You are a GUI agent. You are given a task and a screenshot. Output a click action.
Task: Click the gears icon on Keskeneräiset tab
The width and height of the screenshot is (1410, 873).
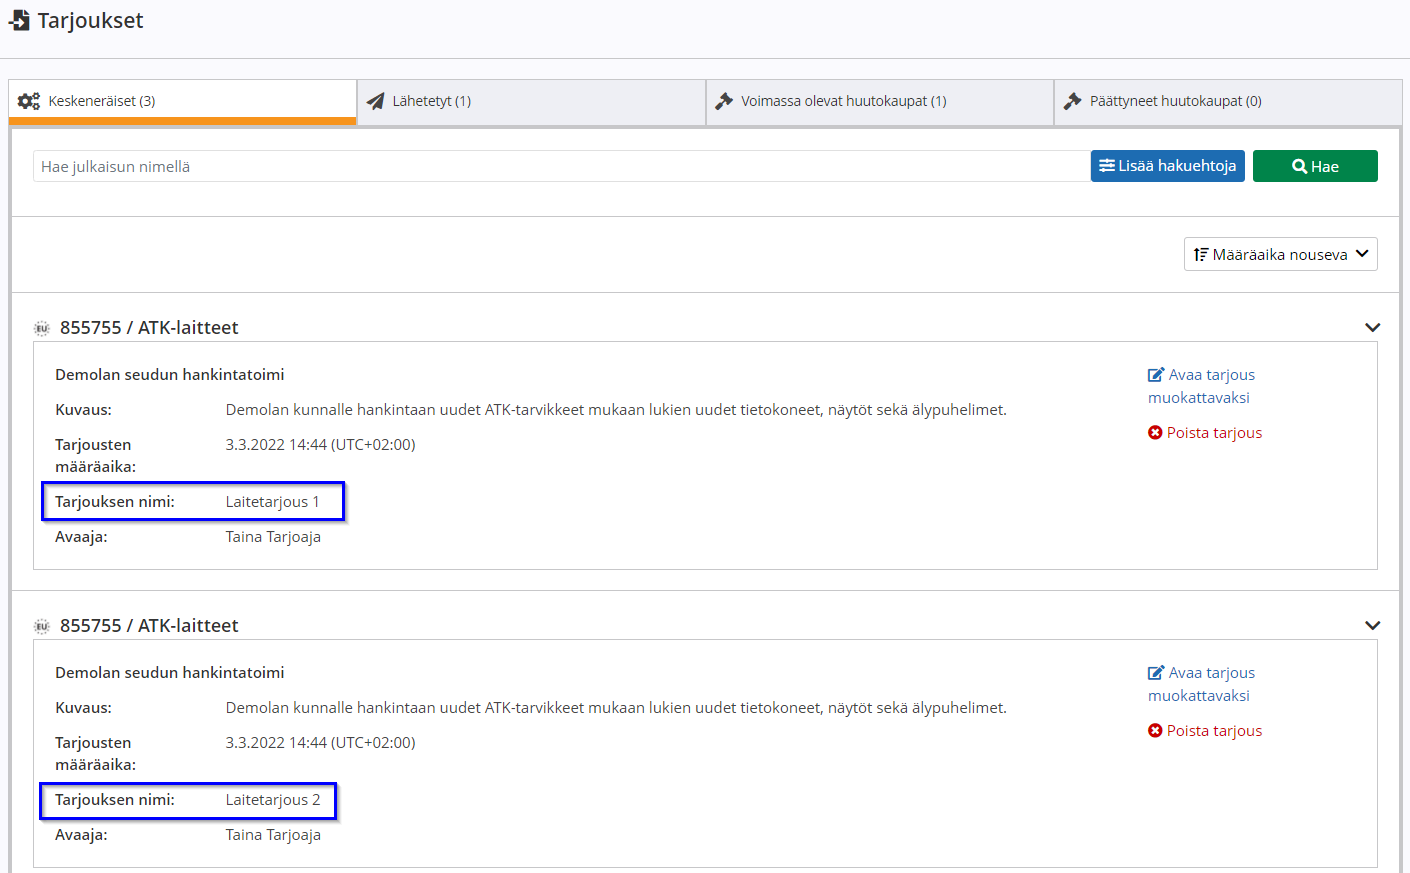[x=29, y=101]
